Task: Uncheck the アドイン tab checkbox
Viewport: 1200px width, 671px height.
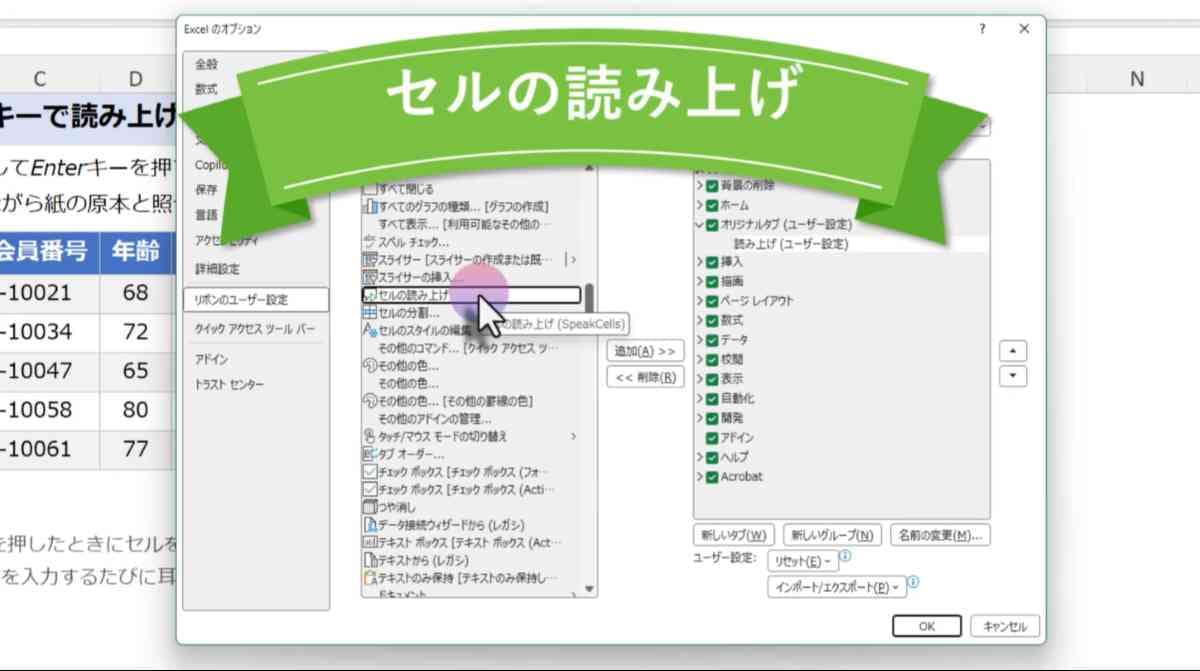Action: click(x=712, y=438)
